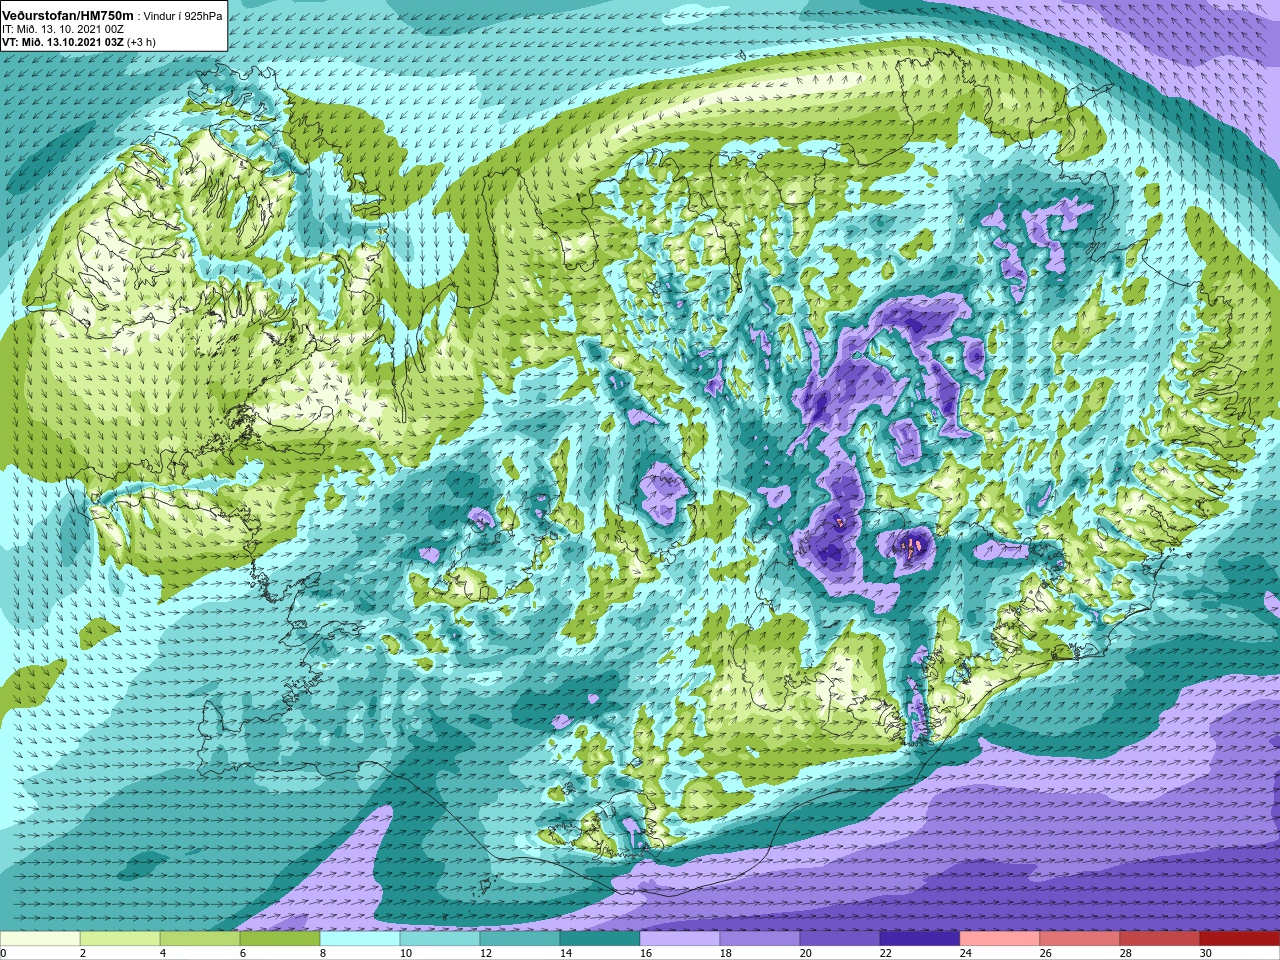This screenshot has height=960, width=1280.
Task: Click the 4–6 green legend swatch
Action: click(x=200, y=939)
